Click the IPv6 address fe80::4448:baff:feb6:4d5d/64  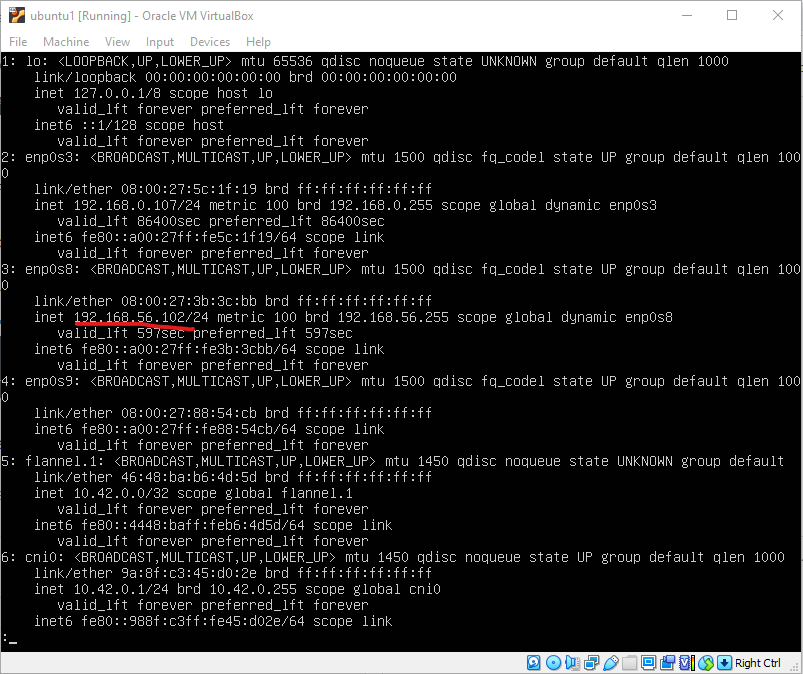[x=193, y=525]
